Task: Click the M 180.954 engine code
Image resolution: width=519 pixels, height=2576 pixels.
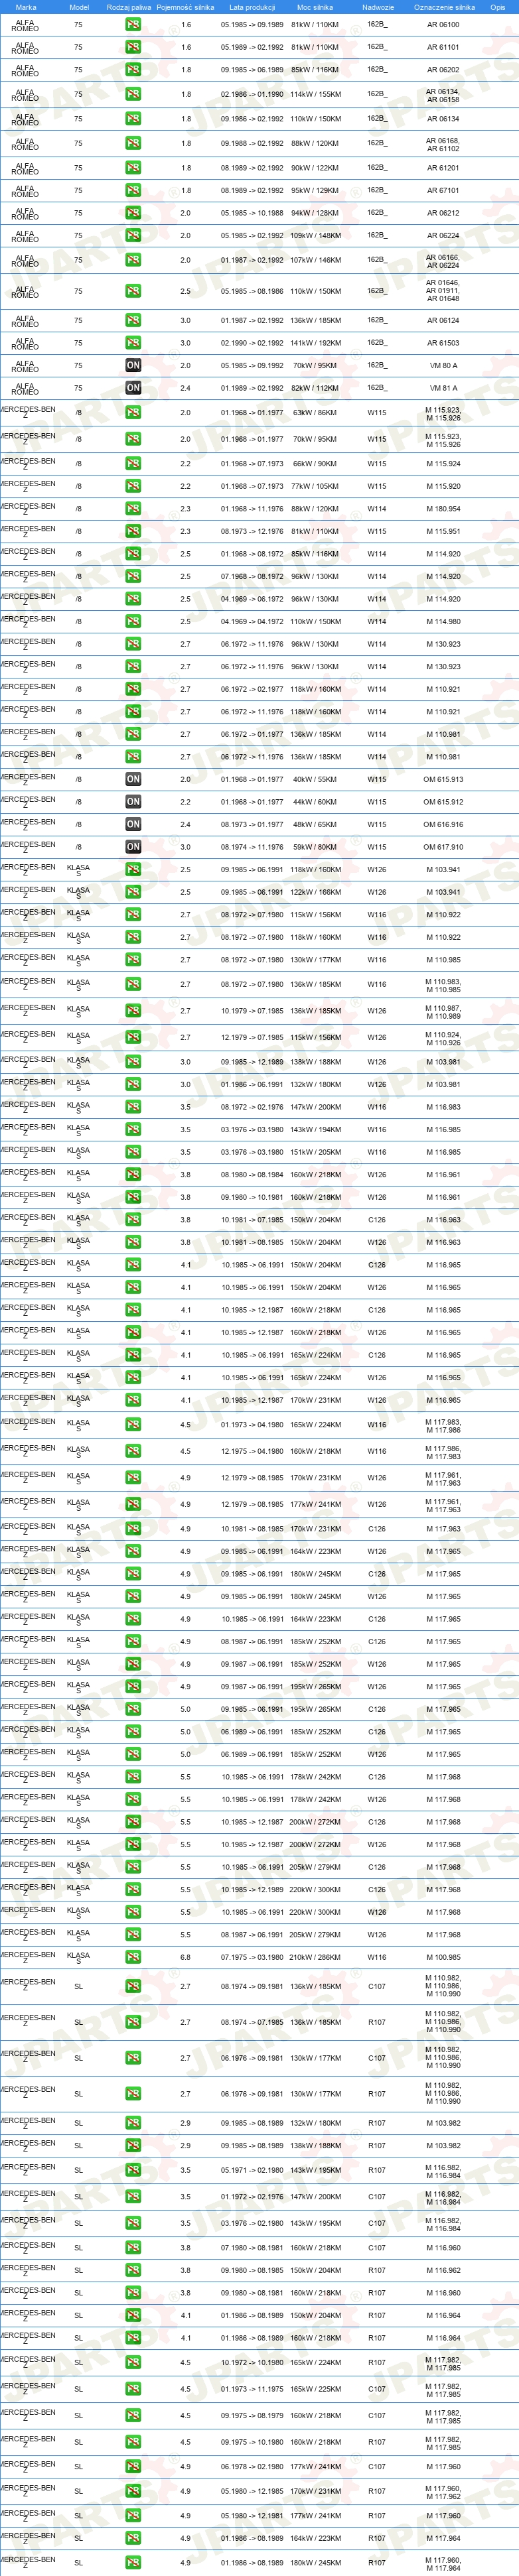Action: coord(443,509)
